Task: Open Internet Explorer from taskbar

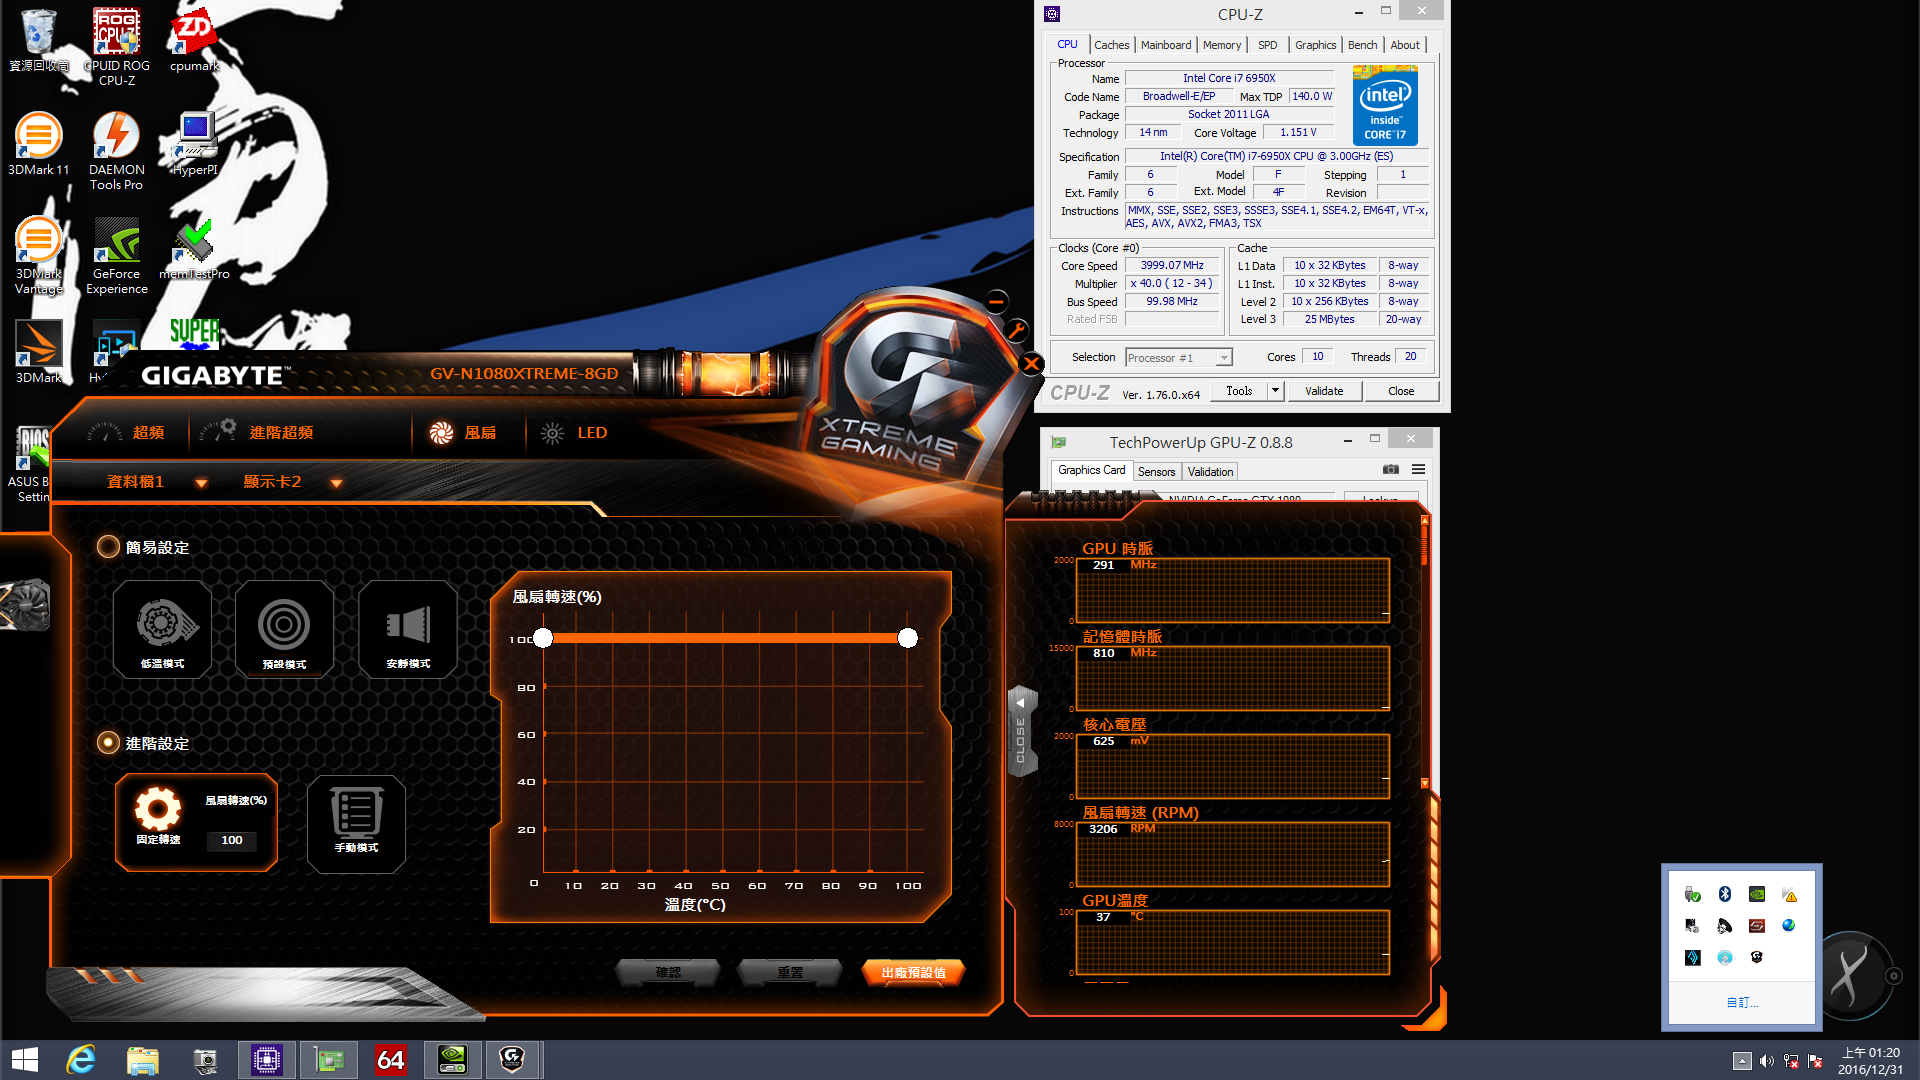Action: 80,1060
